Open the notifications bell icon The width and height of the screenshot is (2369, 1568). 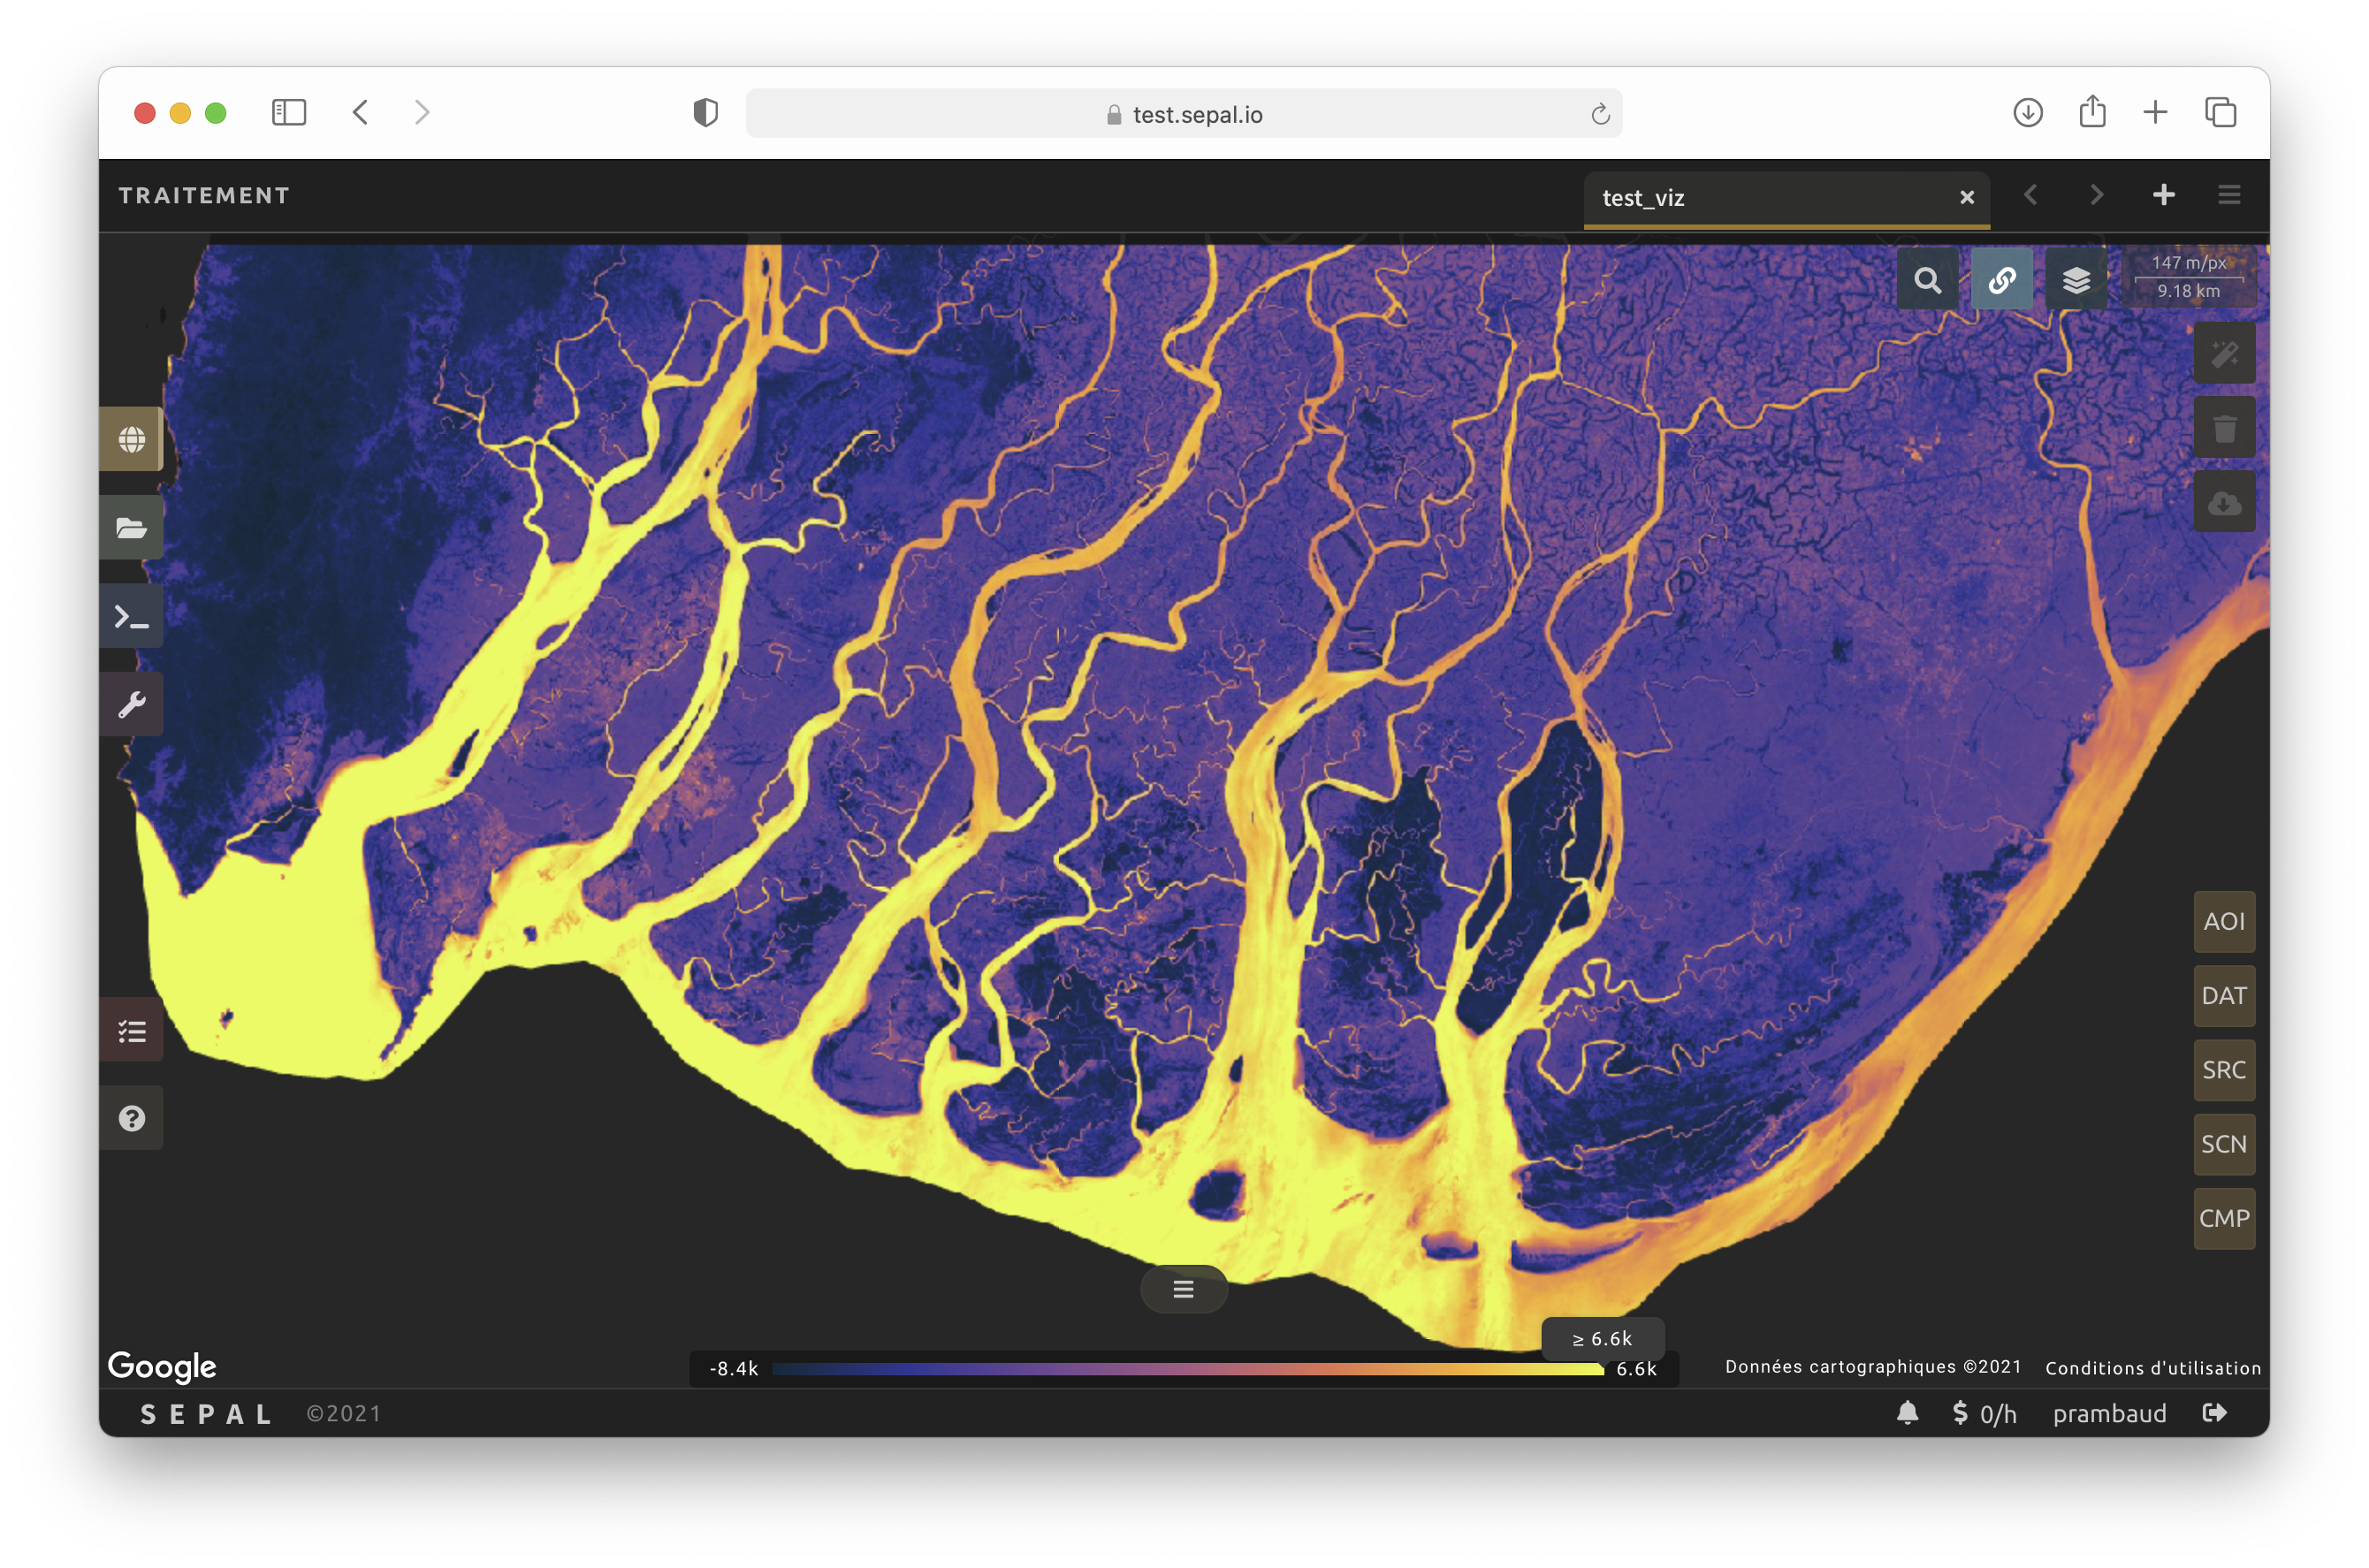(1907, 1413)
